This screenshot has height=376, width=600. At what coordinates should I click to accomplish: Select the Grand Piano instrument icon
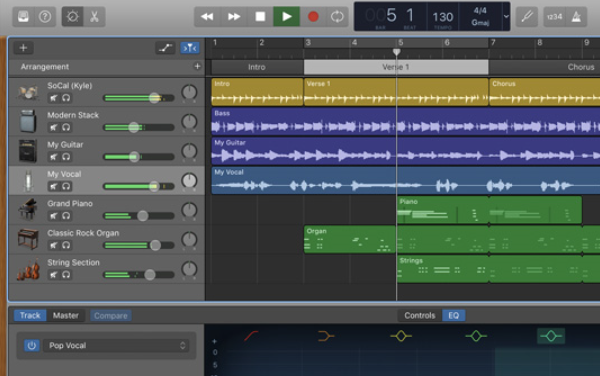[x=28, y=210]
